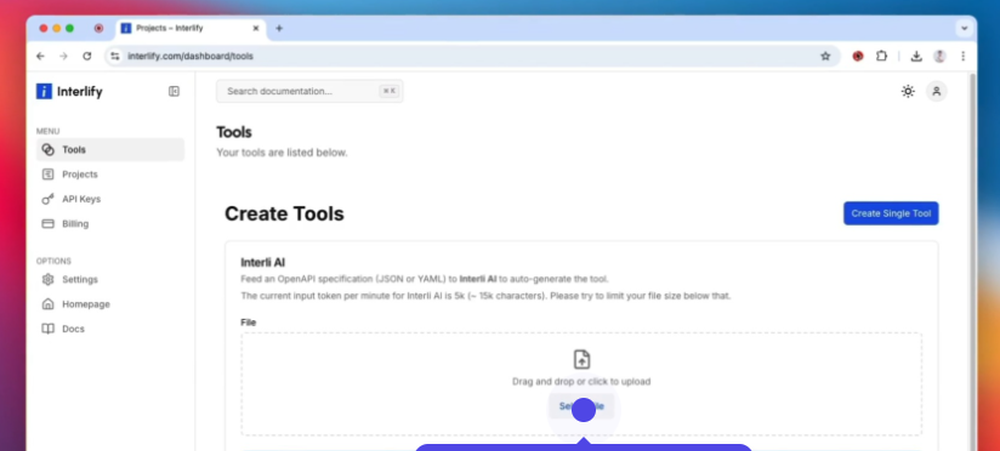Open browser Downloads icon
This screenshot has height=451, width=1000.
coord(916,56)
